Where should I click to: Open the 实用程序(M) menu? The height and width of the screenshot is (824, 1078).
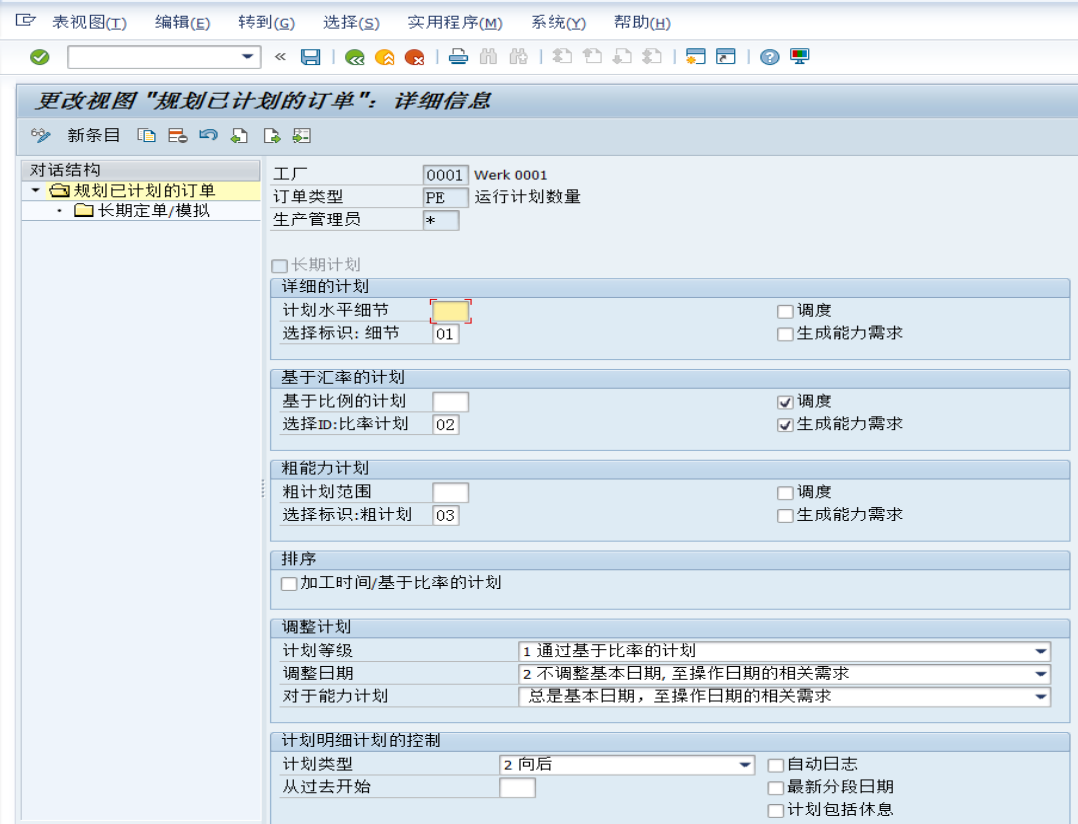coord(455,23)
